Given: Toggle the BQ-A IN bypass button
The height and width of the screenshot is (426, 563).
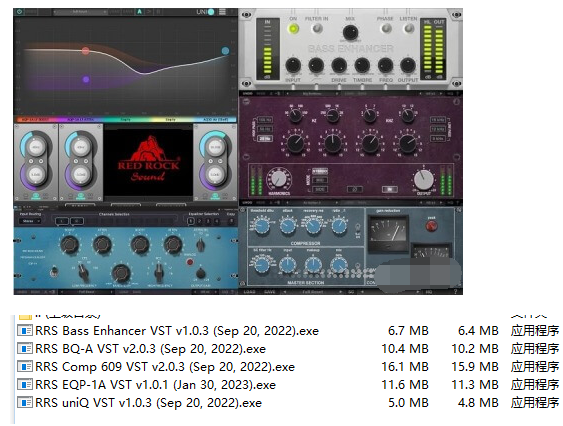Looking at the screenshot, I should (390, 189).
